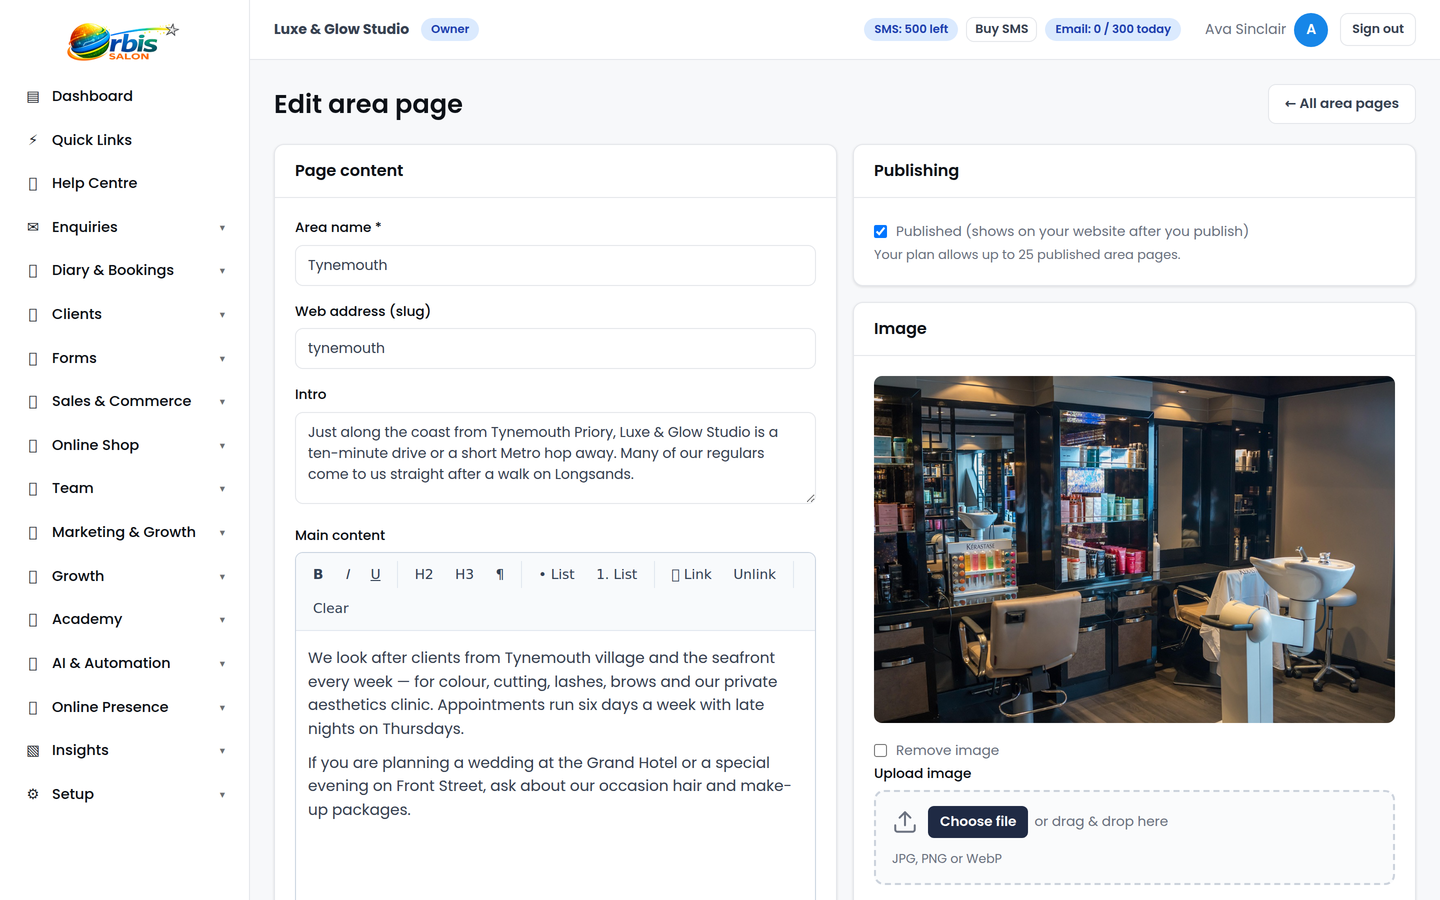
Task: Uncheck the Published checkbox
Action: coord(881,232)
